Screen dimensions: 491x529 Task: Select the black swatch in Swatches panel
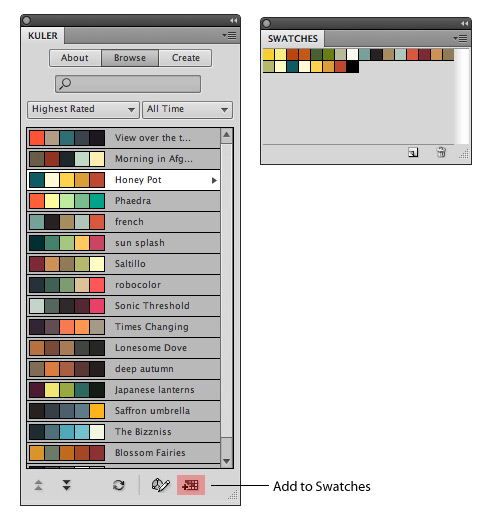tap(352, 66)
